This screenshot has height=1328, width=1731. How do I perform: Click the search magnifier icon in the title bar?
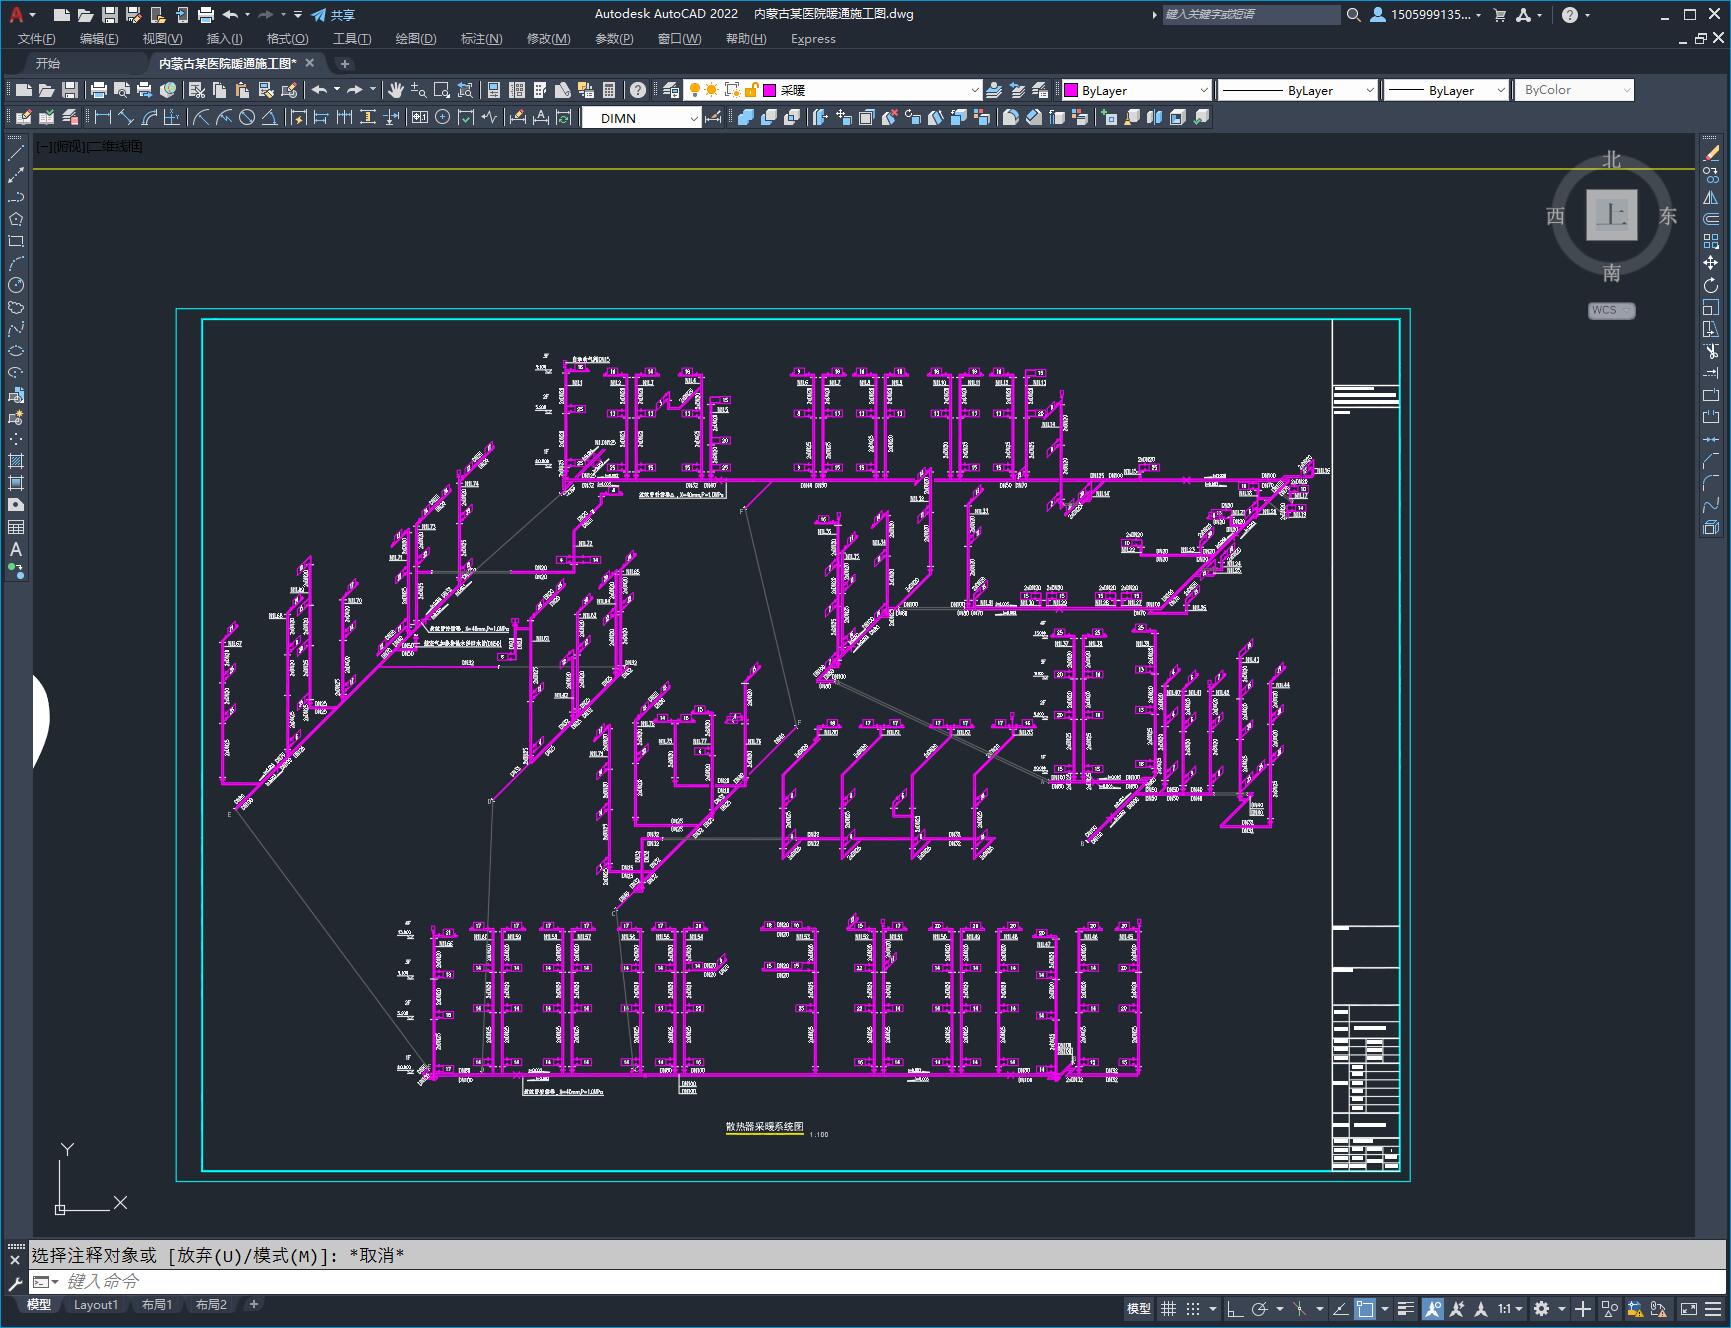[x=1354, y=15]
